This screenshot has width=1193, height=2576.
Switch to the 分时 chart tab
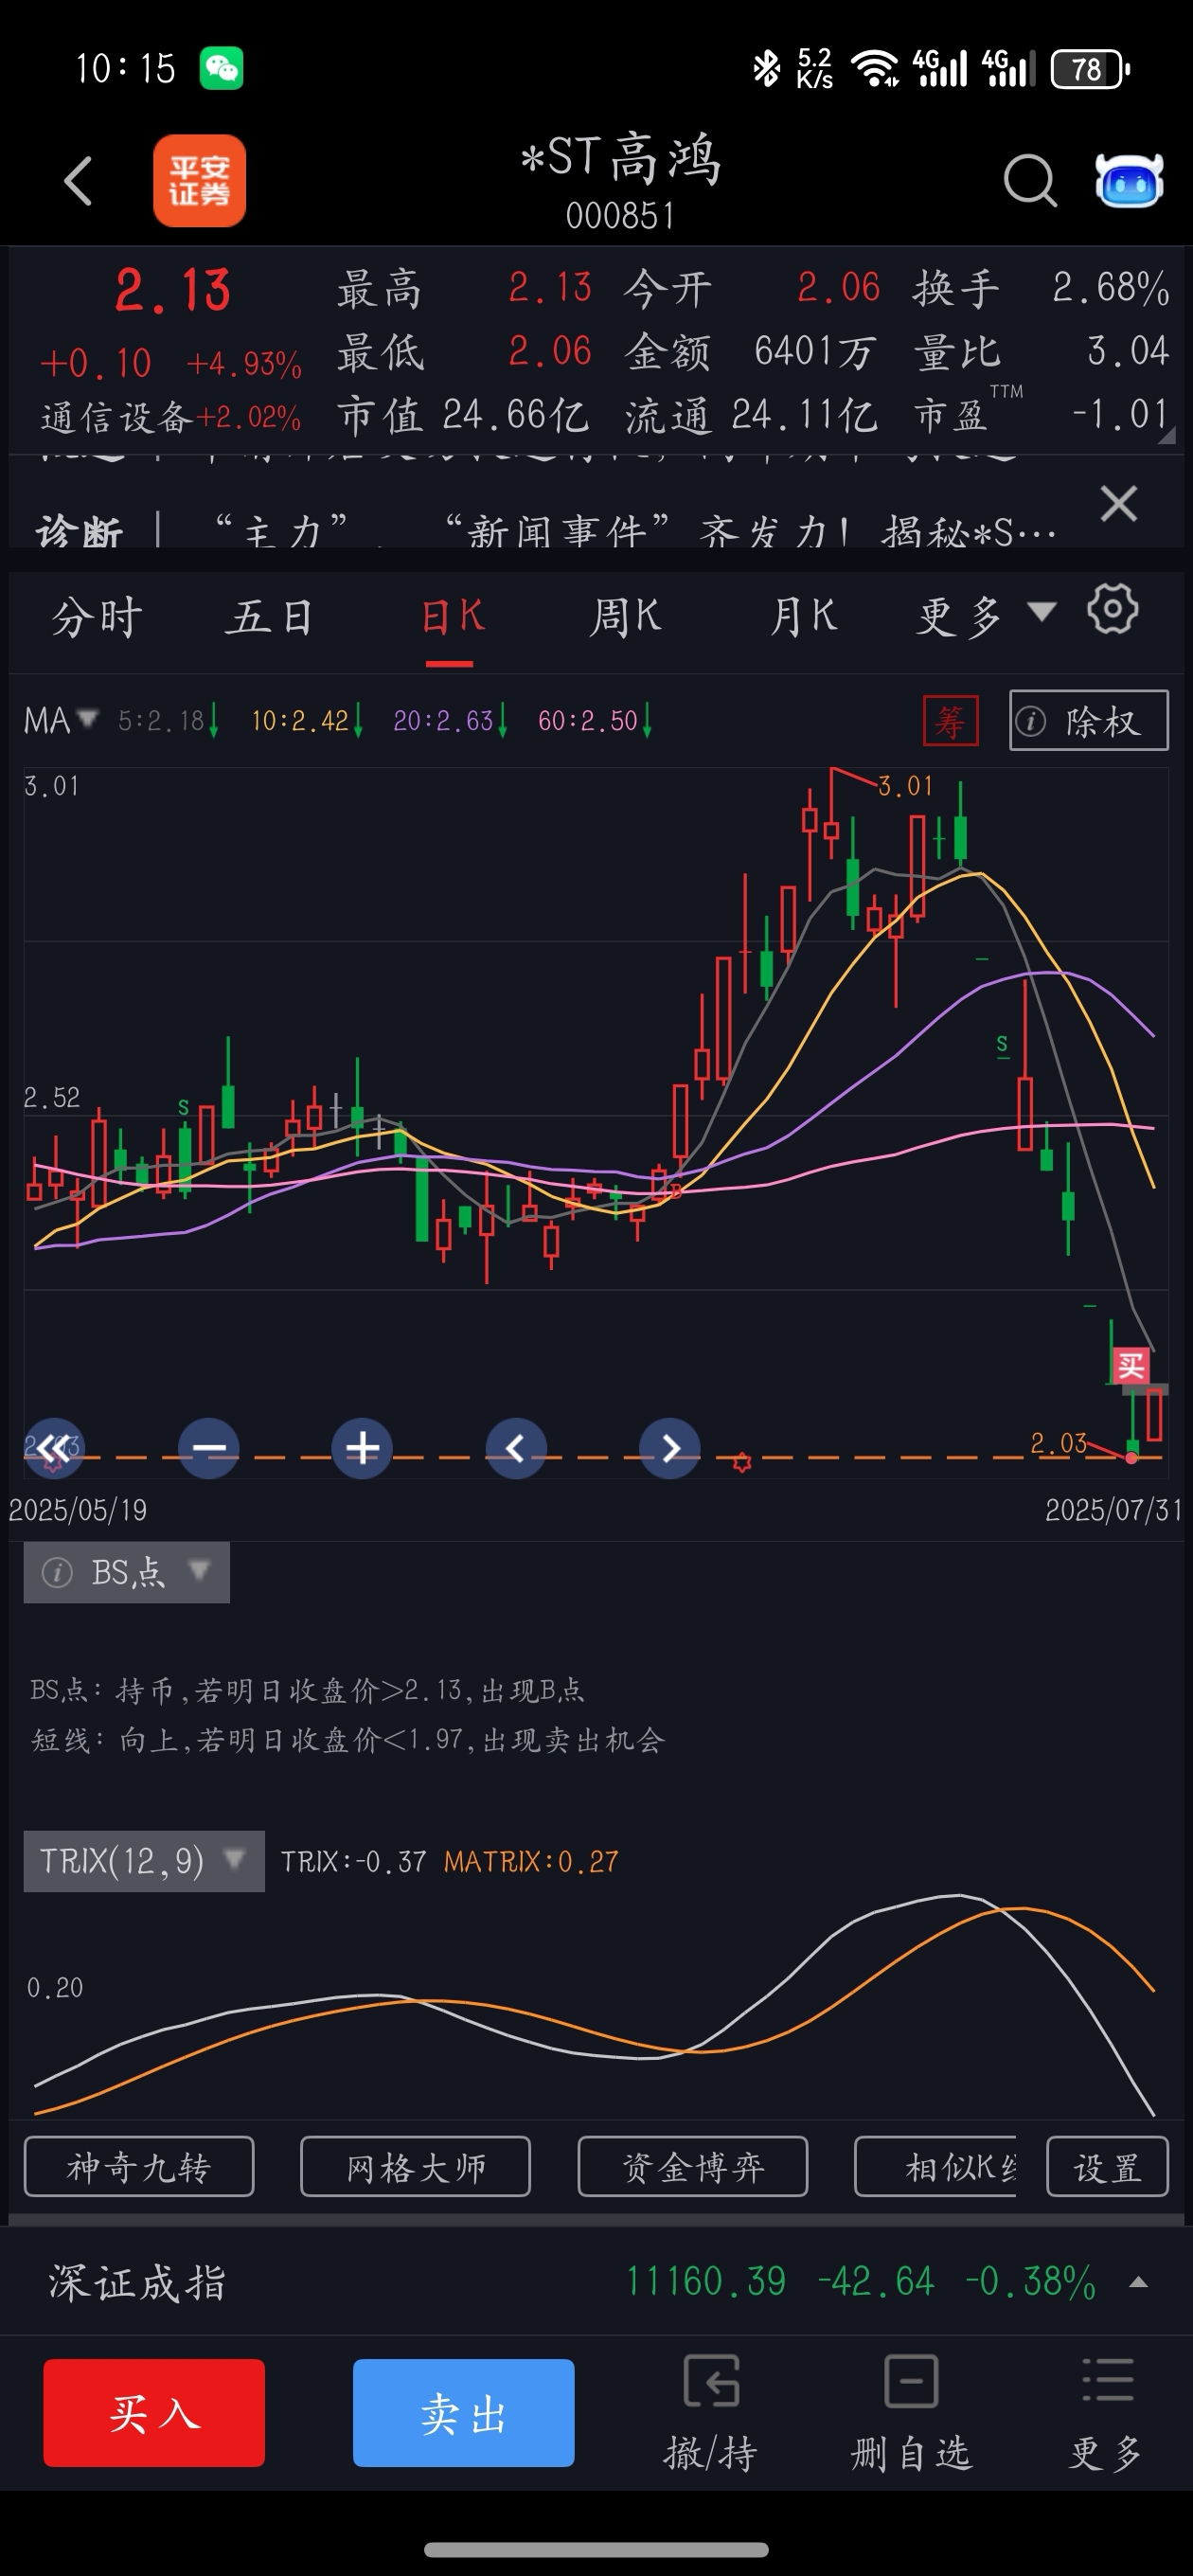pos(97,616)
